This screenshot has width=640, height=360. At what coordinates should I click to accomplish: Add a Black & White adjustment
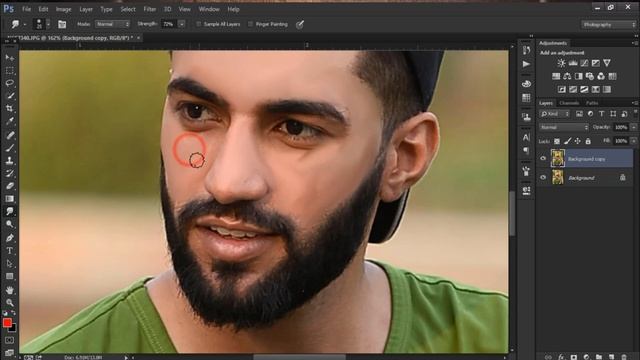point(578,76)
